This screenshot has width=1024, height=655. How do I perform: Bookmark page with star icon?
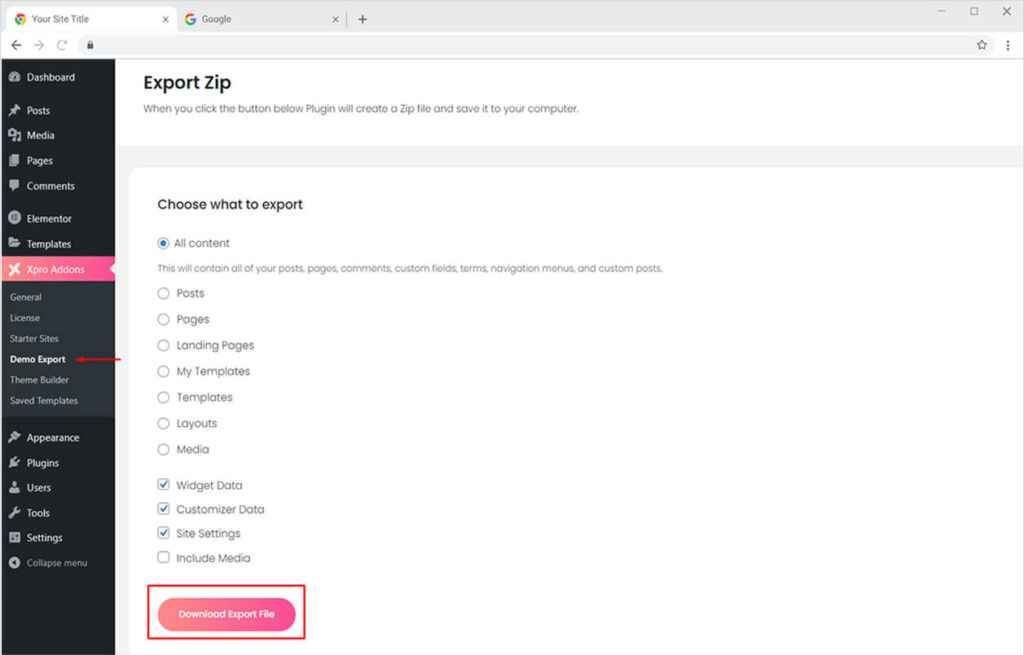tap(982, 45)
